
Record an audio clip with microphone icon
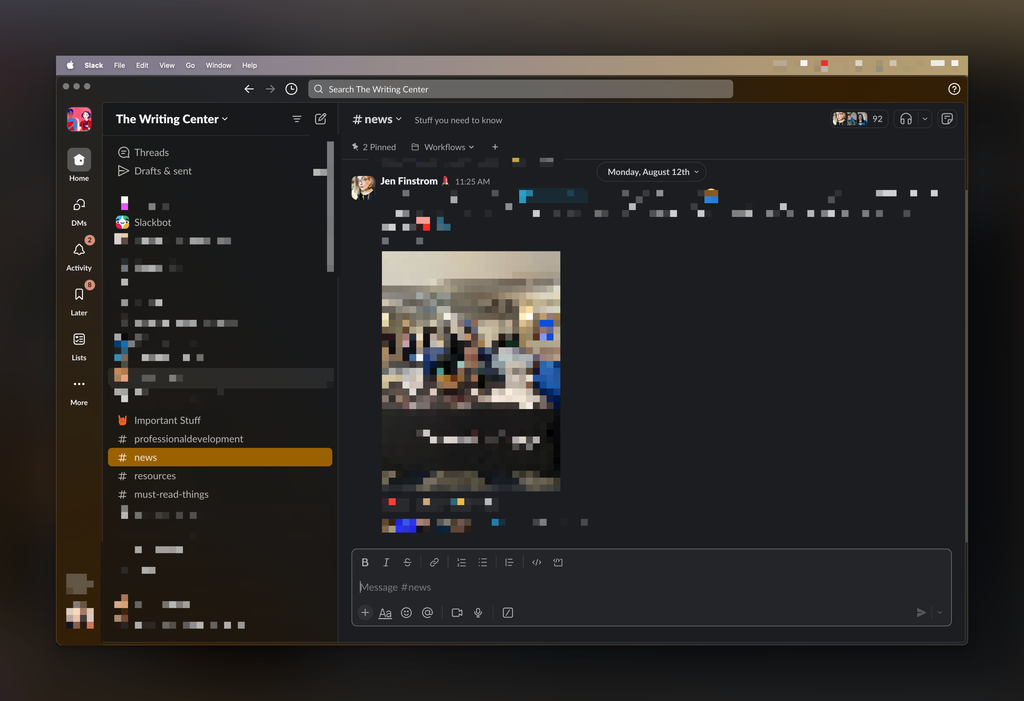(478, 613)
